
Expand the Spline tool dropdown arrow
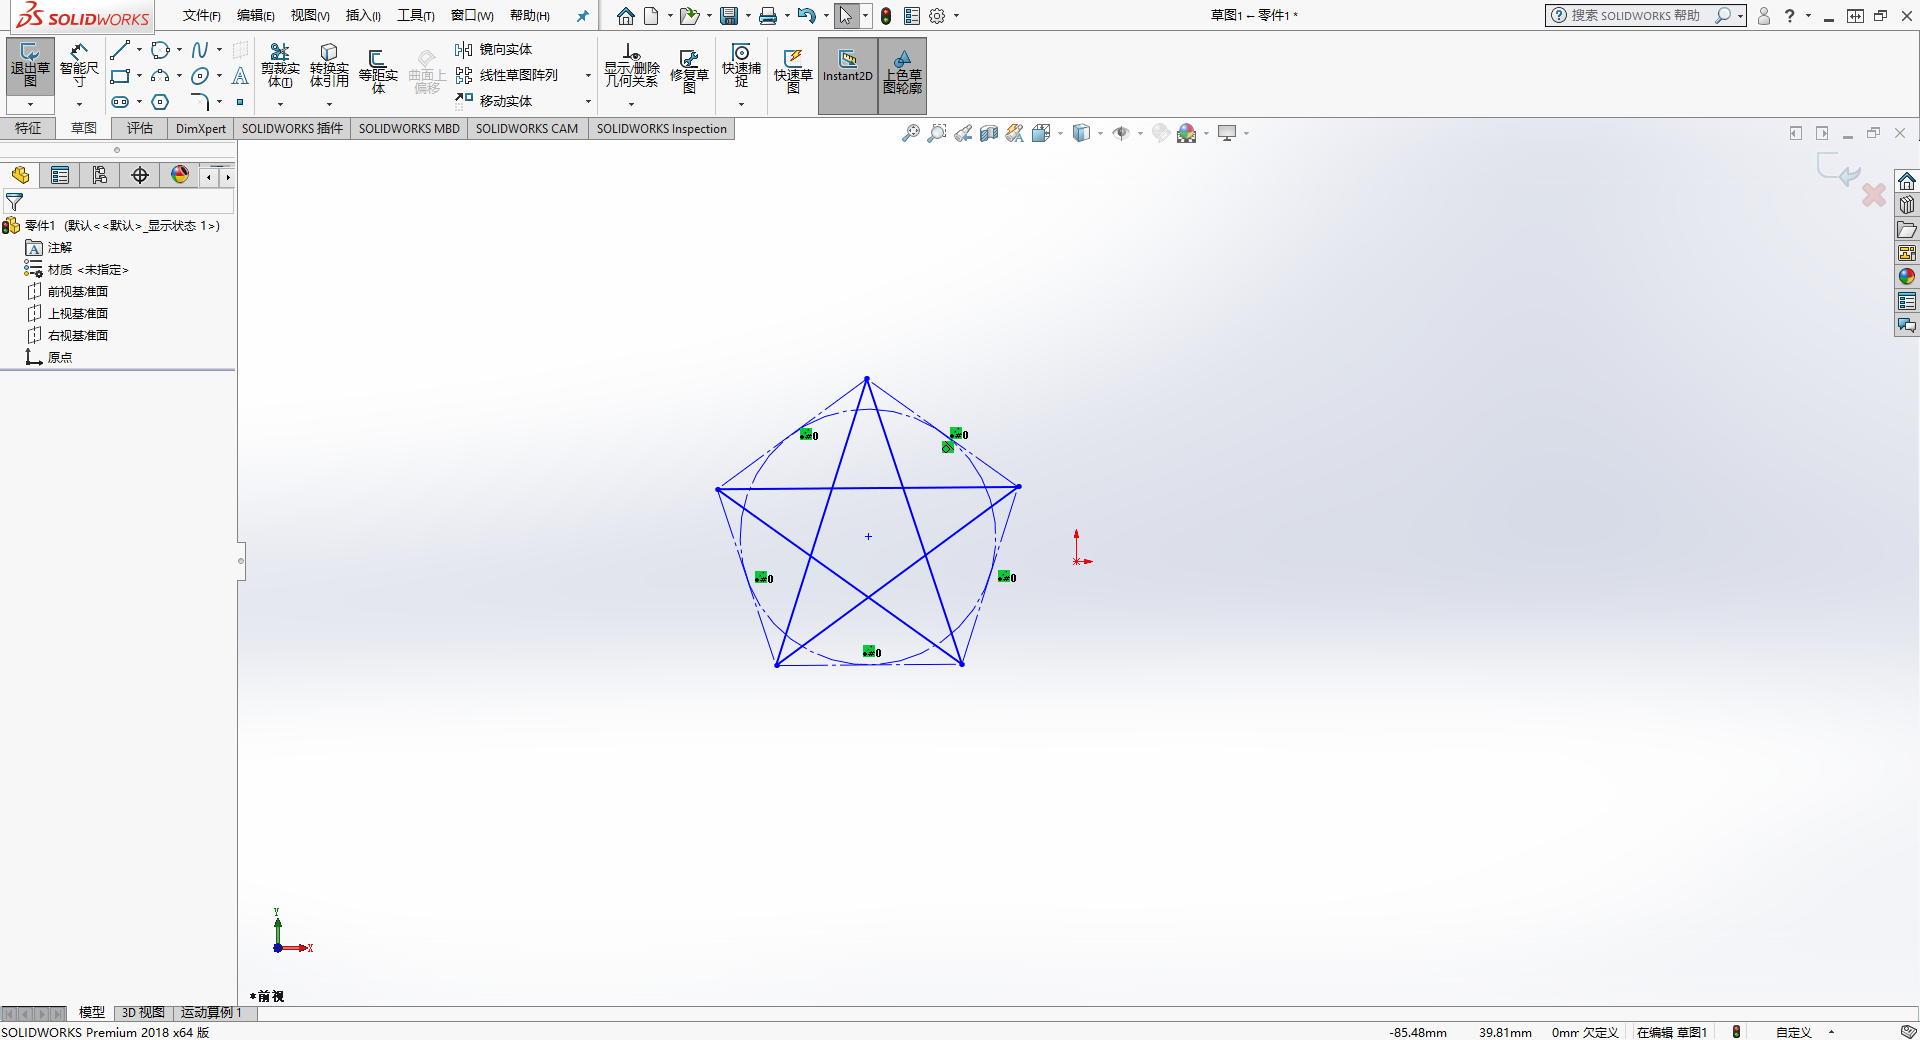point(219,50)
